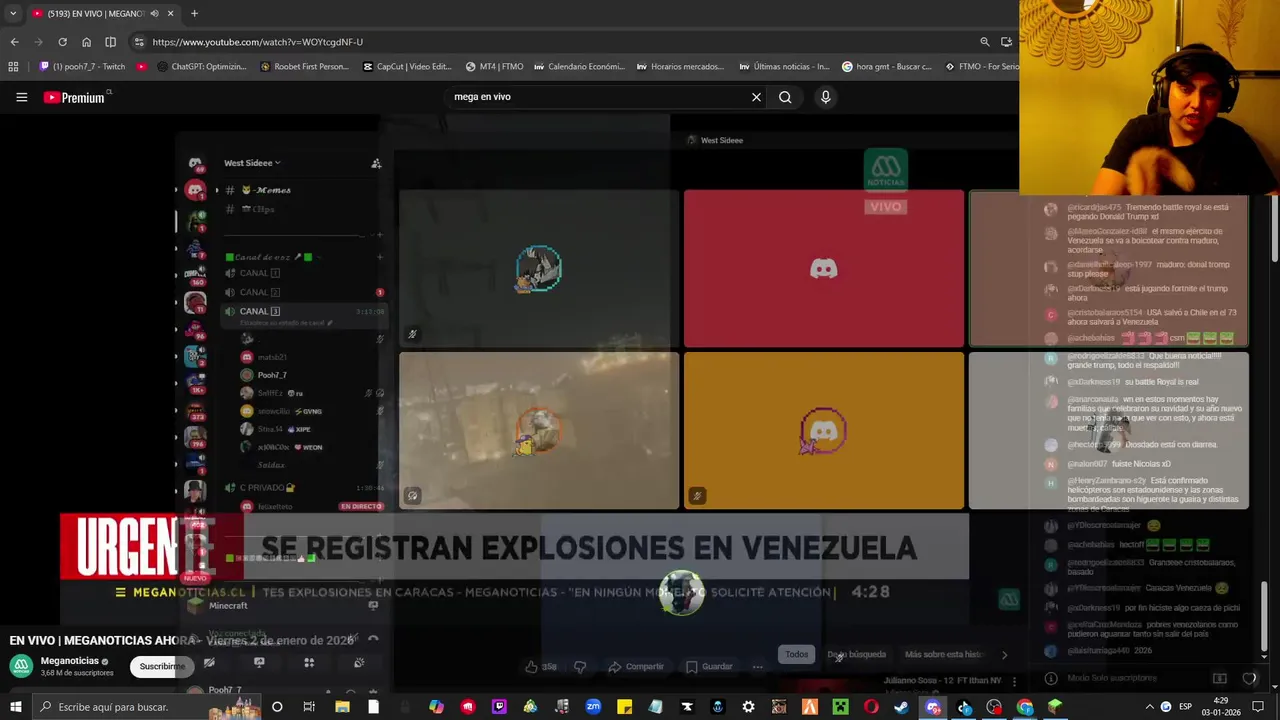Open Zoom from the Windows taskbar
The width and height of the screenshot is (1280, 720).
tap(593, 707)
